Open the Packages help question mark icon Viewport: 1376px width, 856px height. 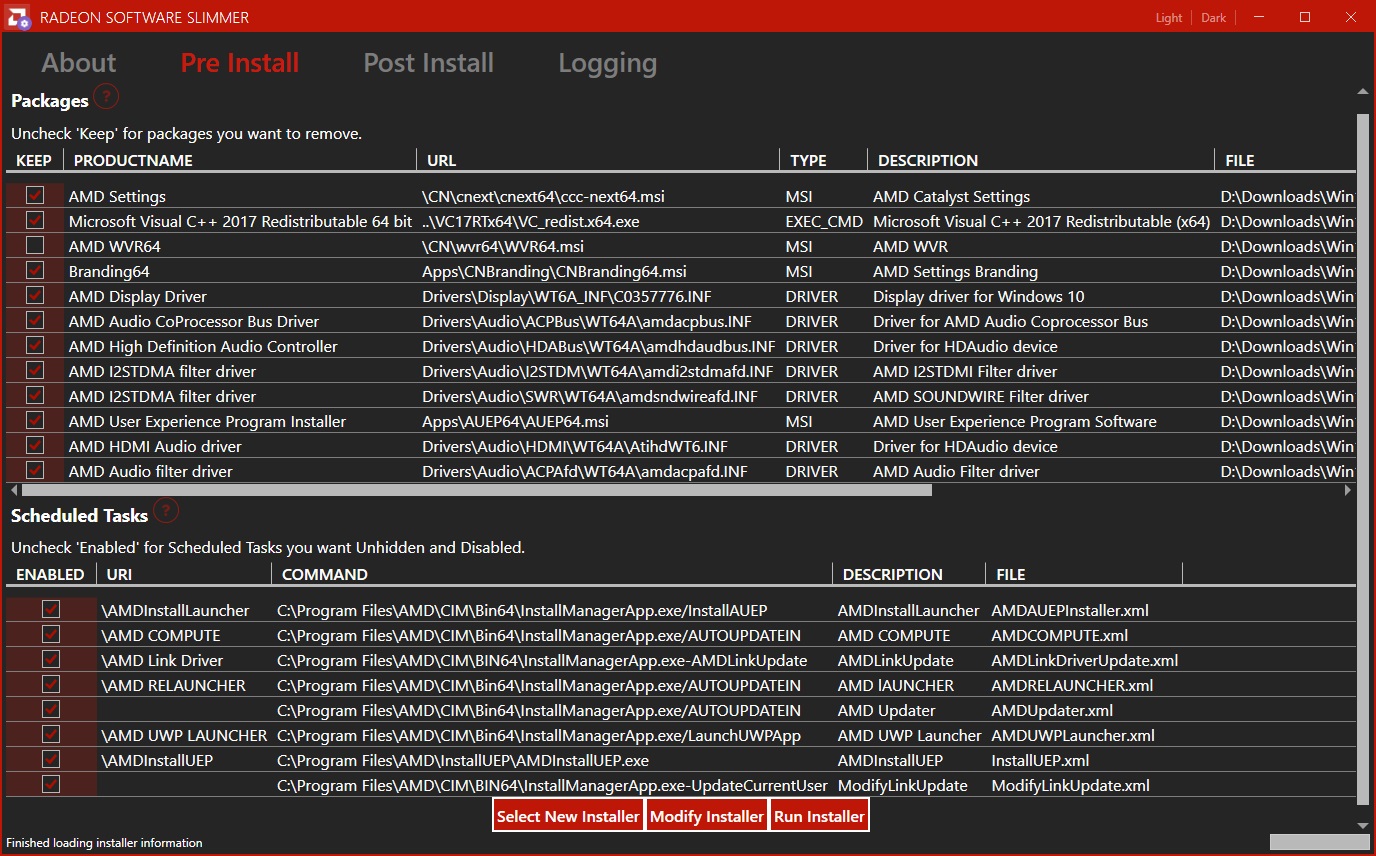tap(106, 98)
